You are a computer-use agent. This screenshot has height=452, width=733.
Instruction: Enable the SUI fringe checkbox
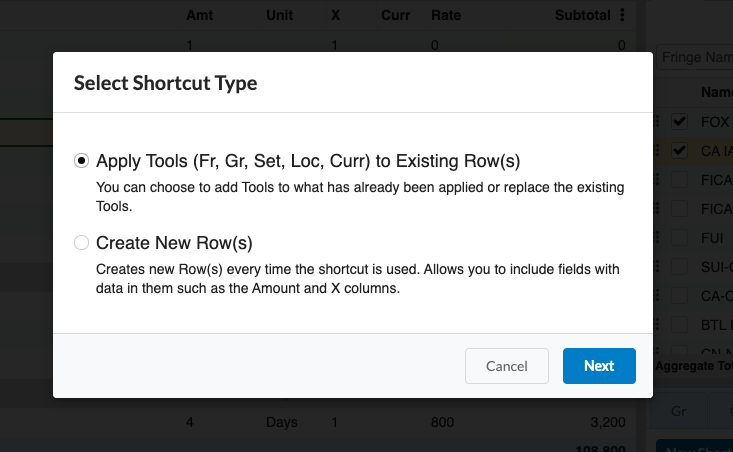point(679,266)
